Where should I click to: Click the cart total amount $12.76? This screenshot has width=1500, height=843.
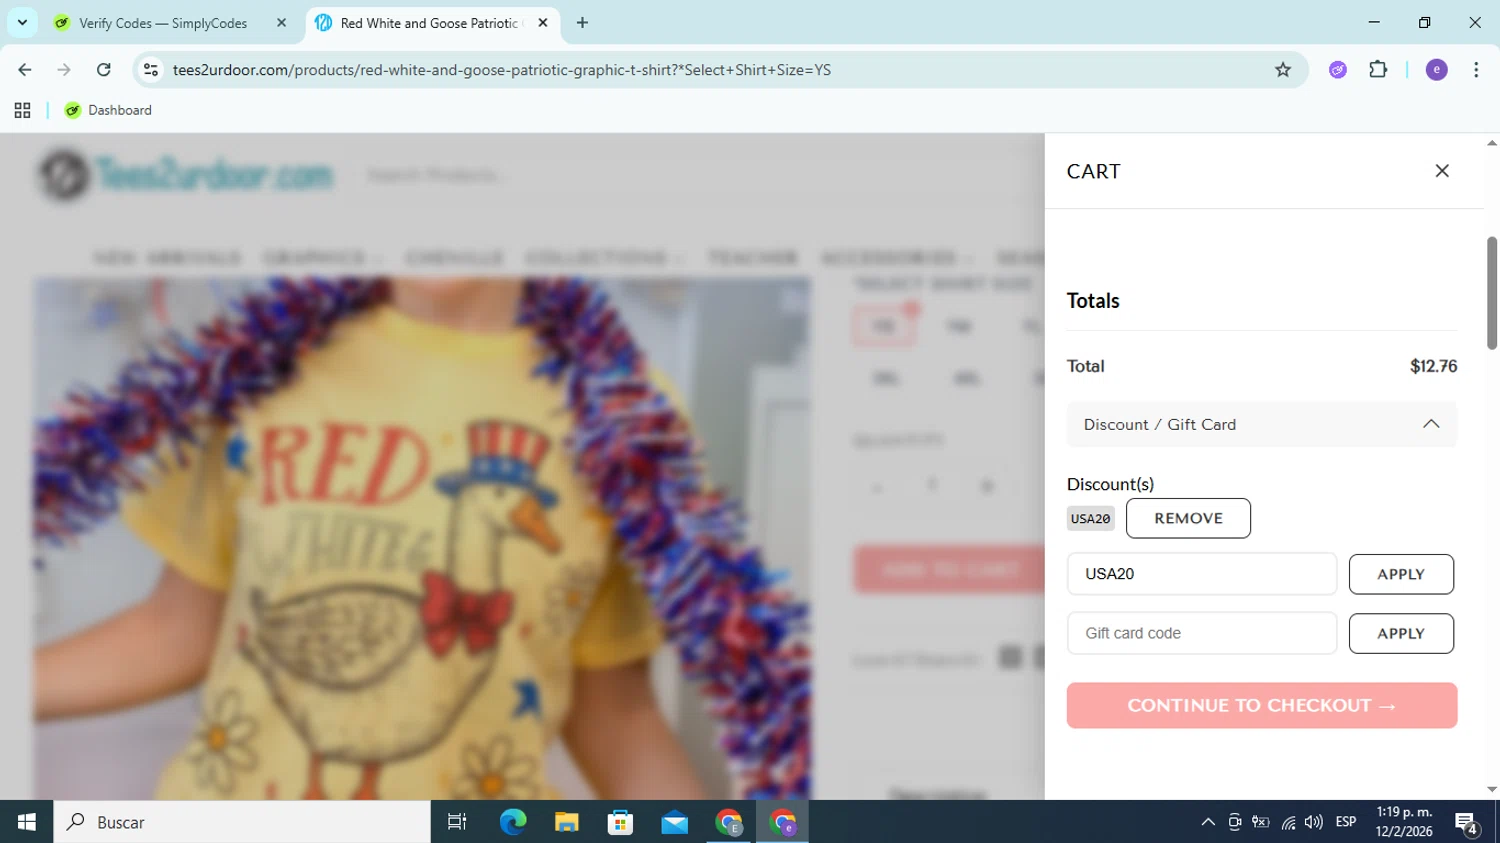1433,366
